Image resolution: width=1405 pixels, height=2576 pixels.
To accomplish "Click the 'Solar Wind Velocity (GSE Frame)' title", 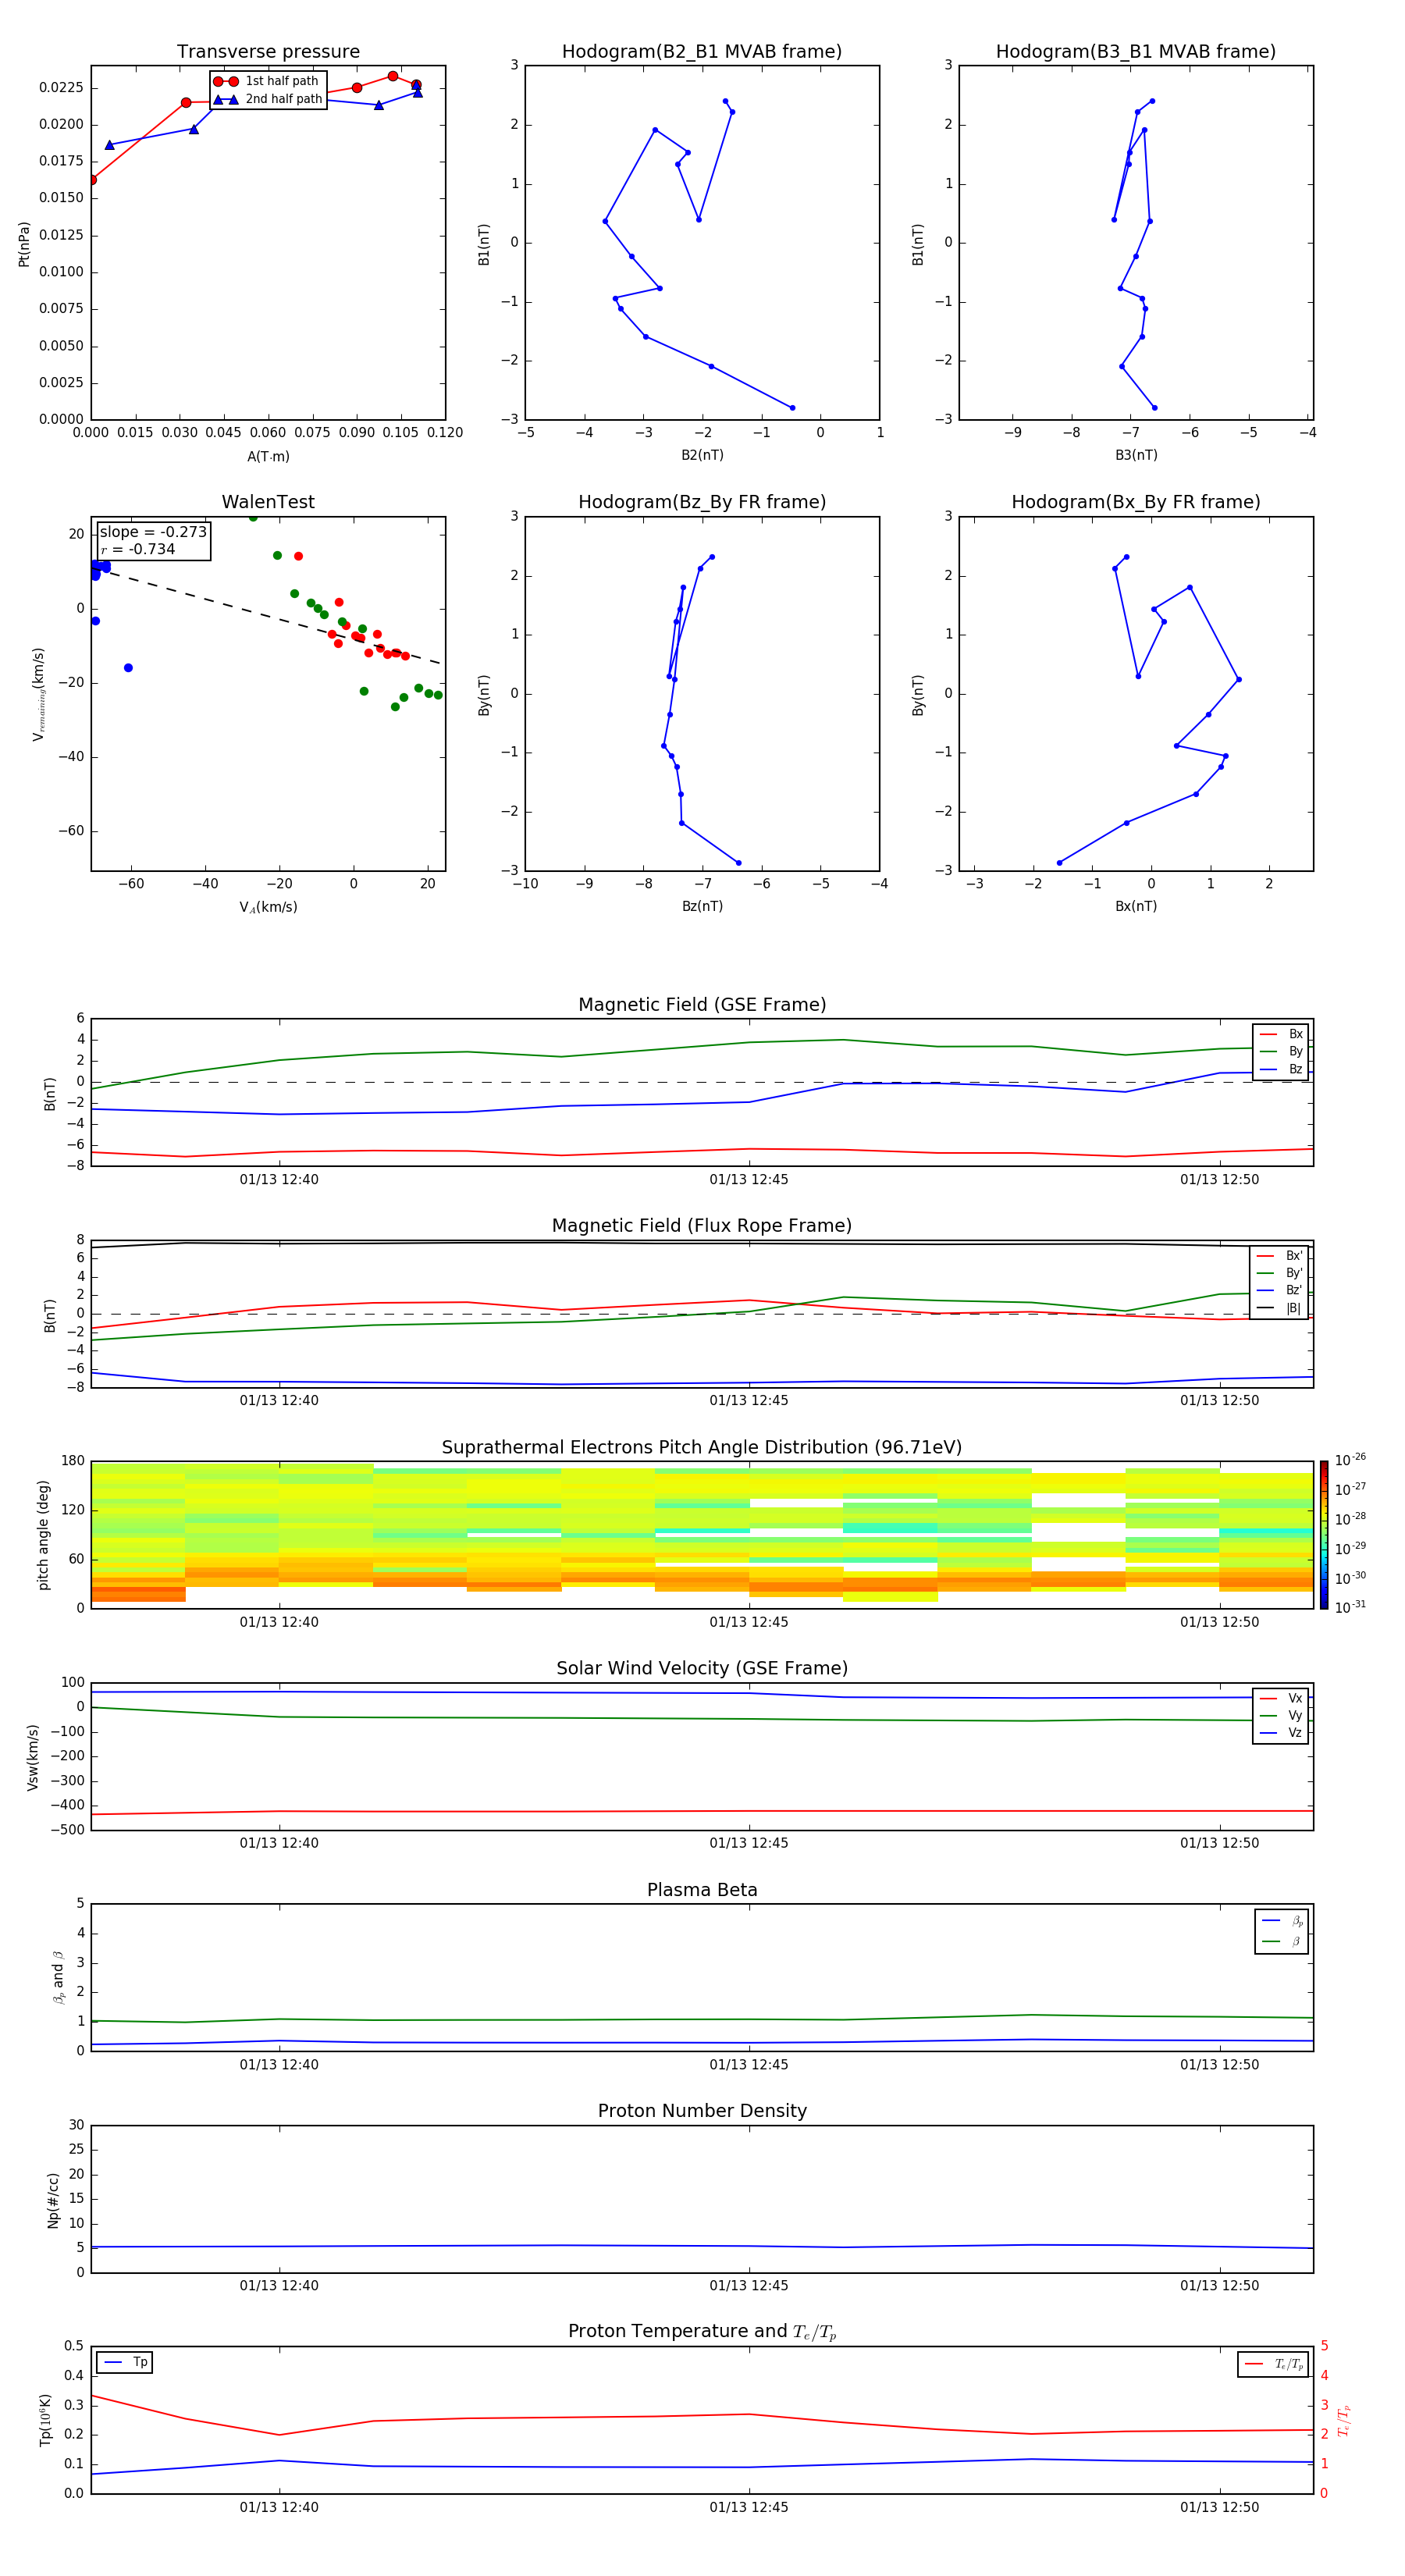I will tap(702, 1668).
